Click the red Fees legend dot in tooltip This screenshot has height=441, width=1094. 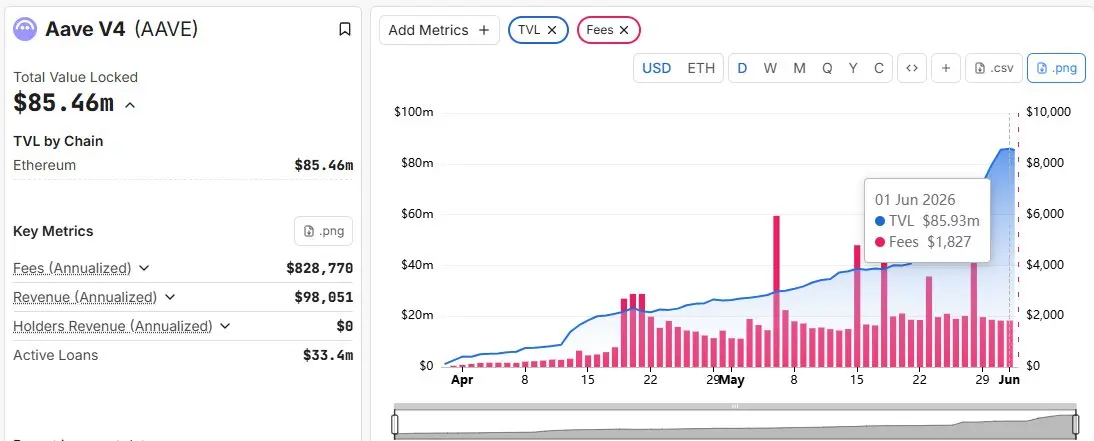880,242
